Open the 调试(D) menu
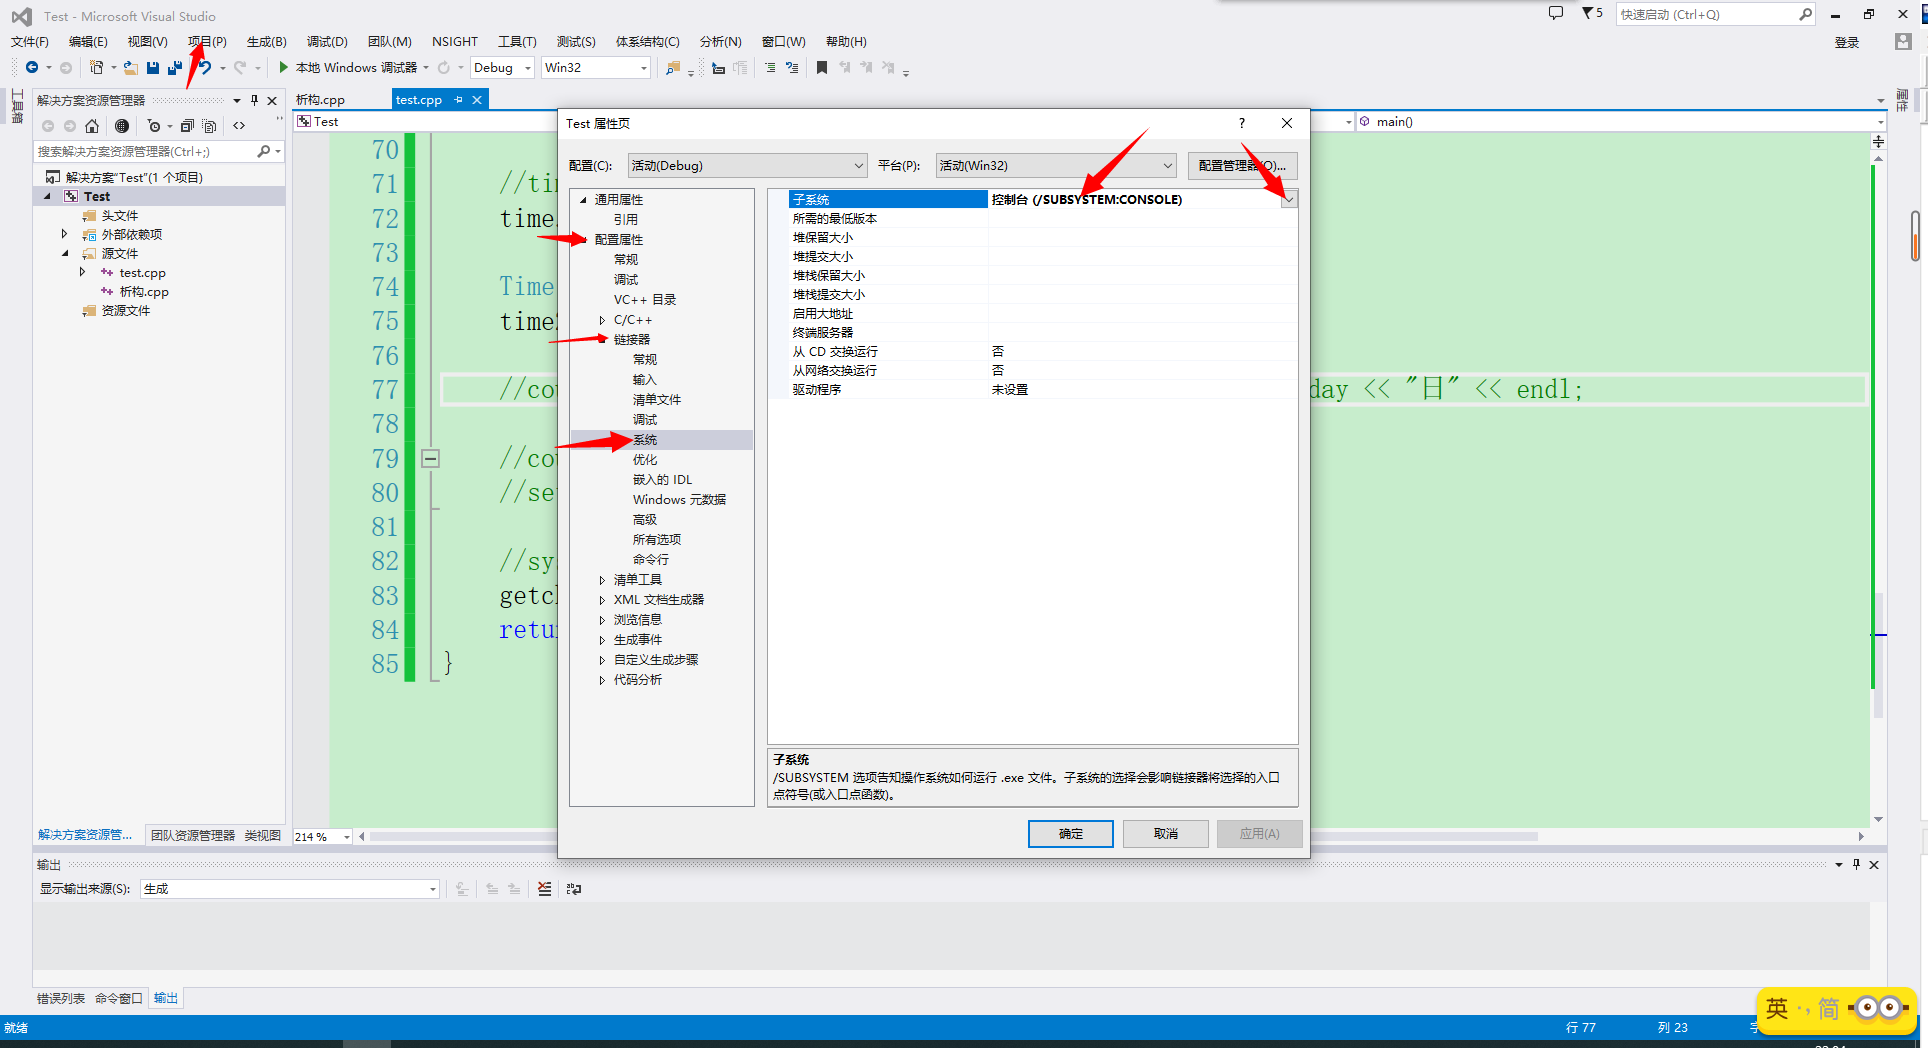The width and height of the screenshot is (1928, 1048). [327, 41]
